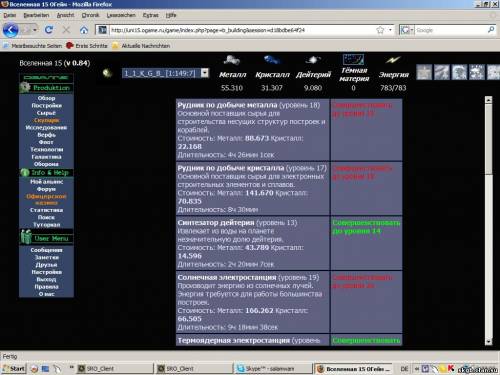Open the search engine selector dropdown

(407, 30)
